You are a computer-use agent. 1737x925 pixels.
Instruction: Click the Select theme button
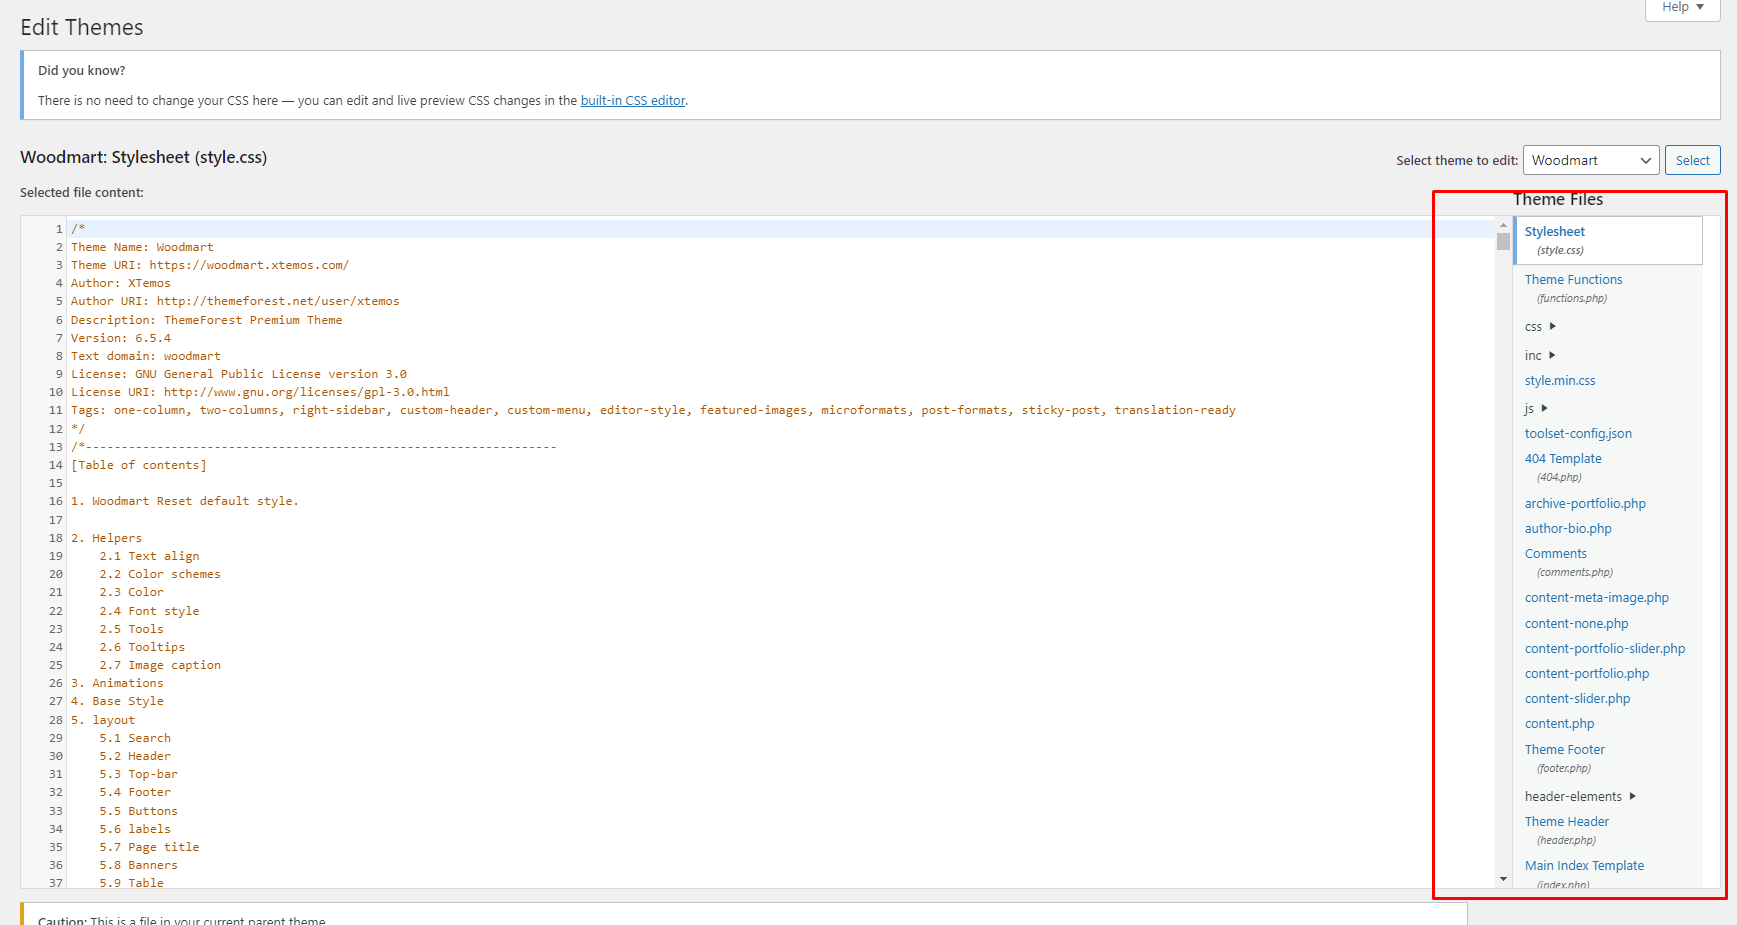1692,160
